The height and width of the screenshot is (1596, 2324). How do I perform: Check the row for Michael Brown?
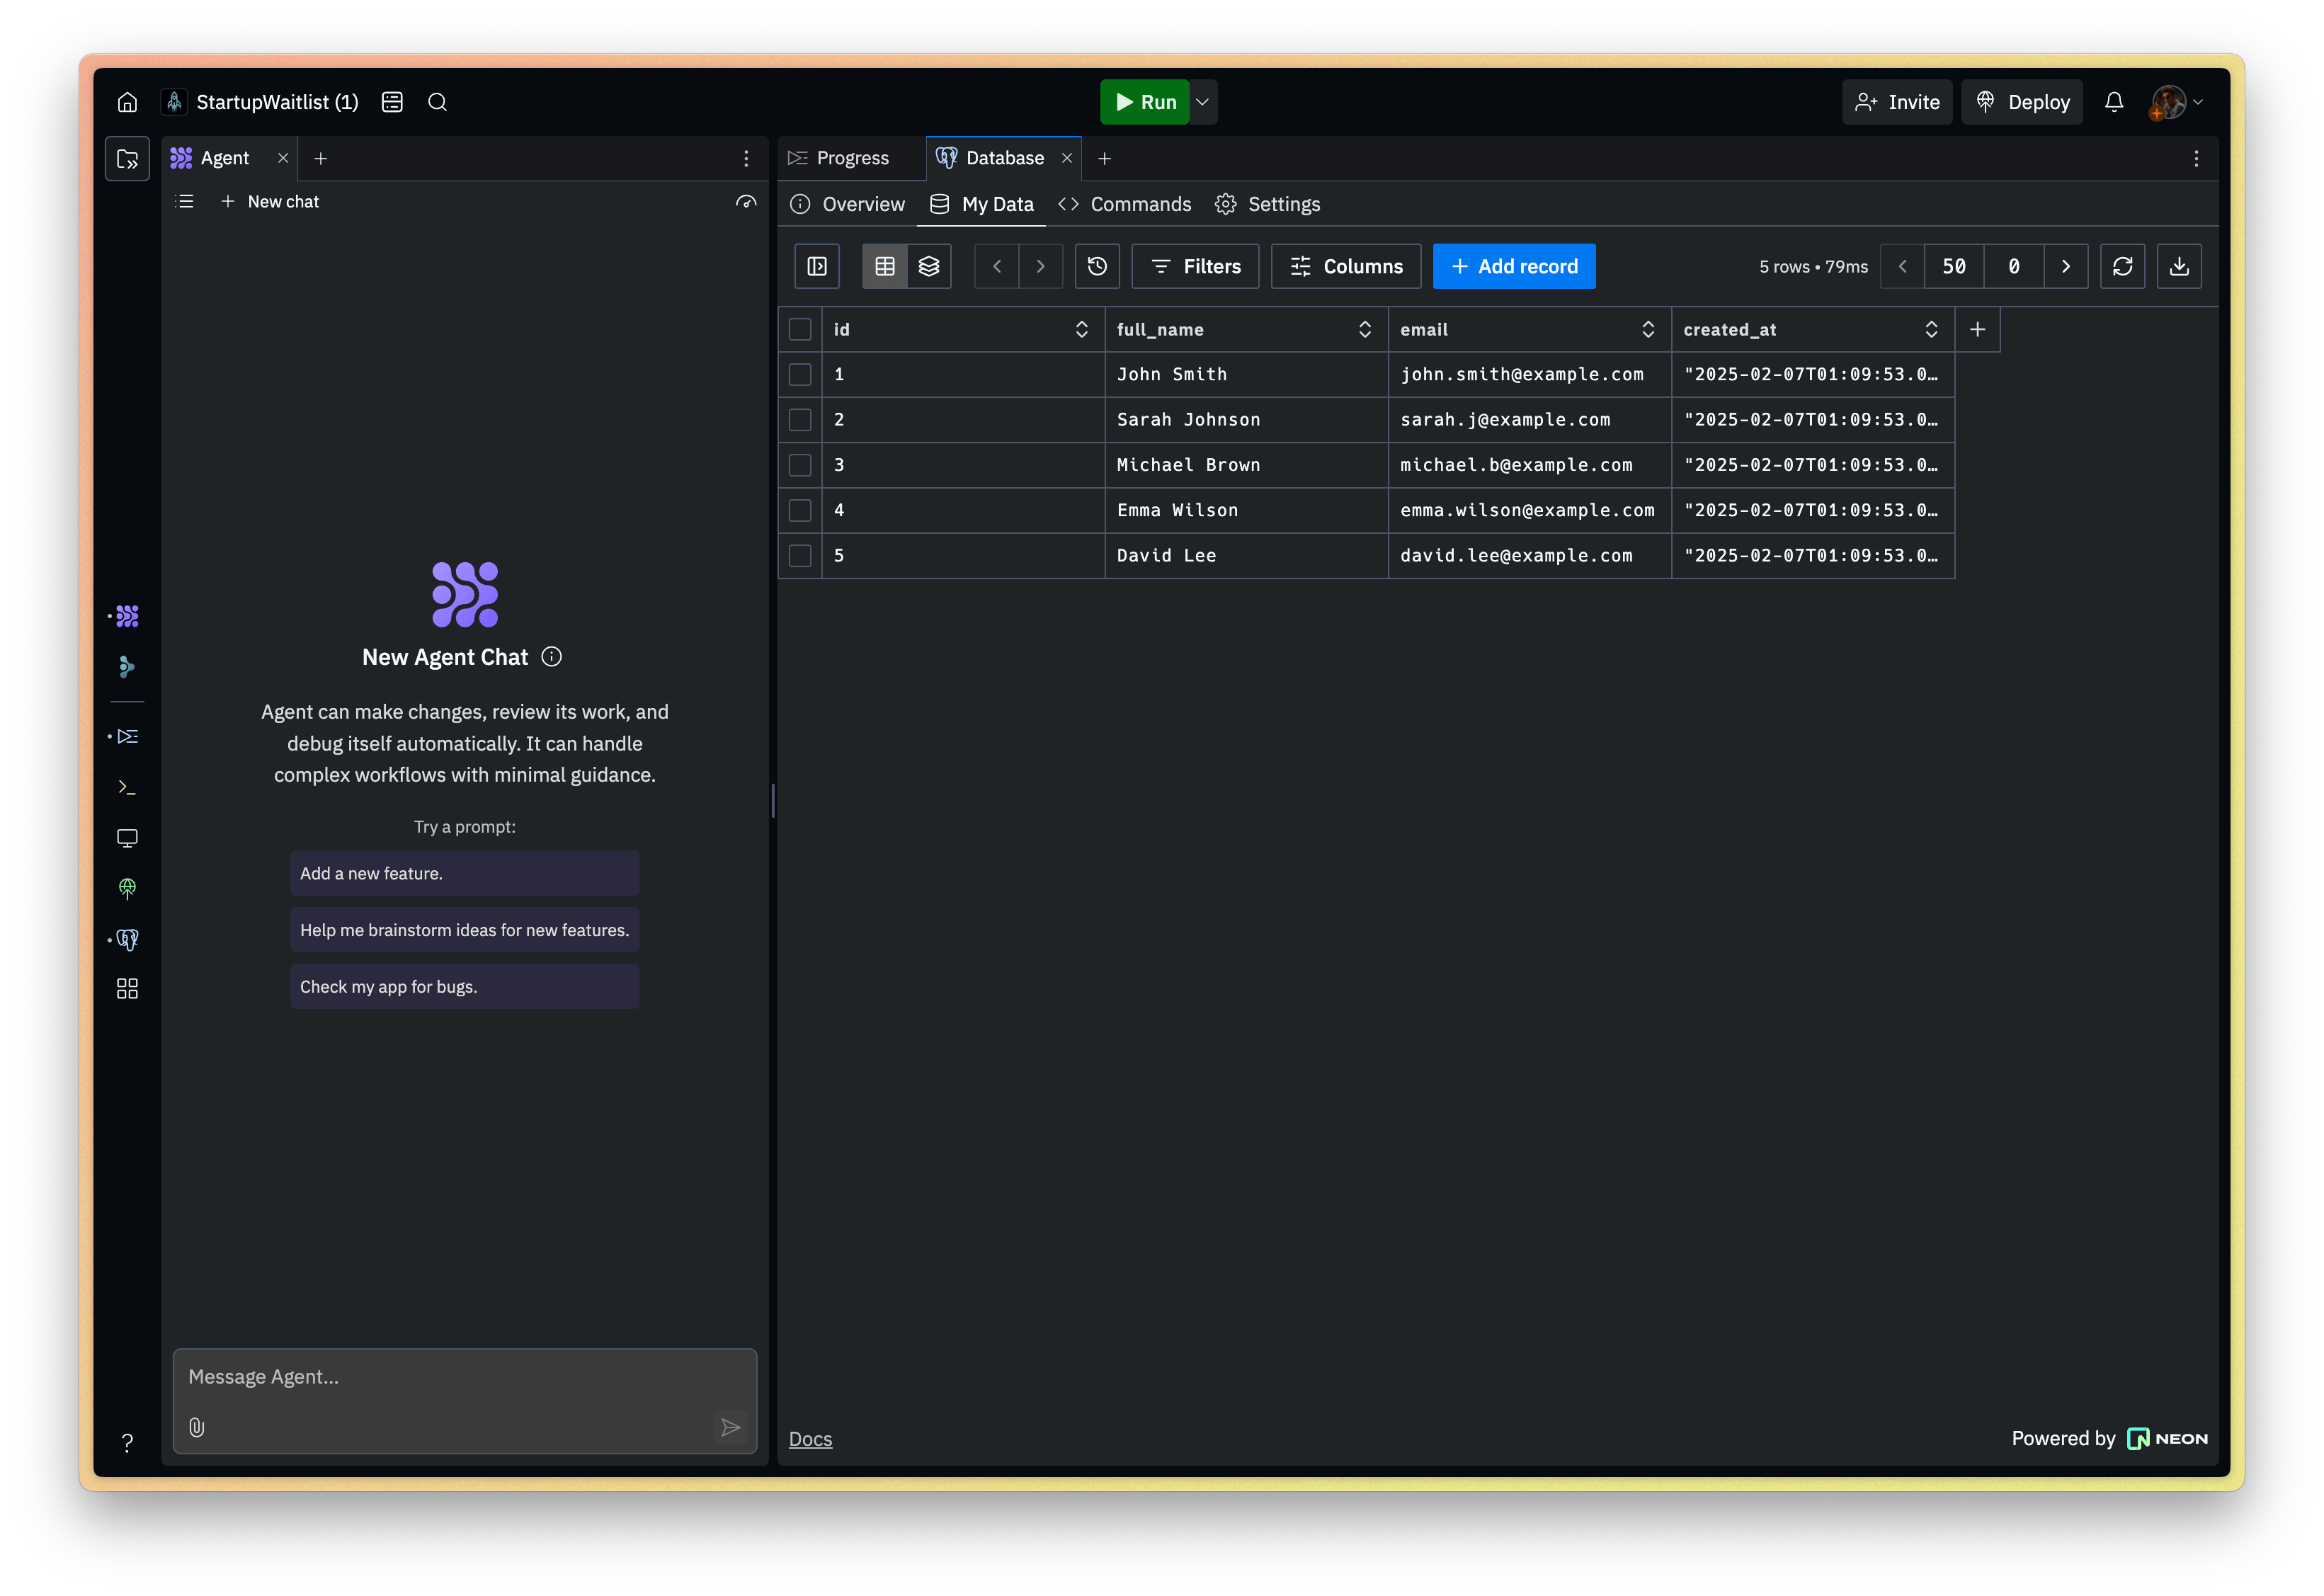pyautogui.click(x=800, y=465)
